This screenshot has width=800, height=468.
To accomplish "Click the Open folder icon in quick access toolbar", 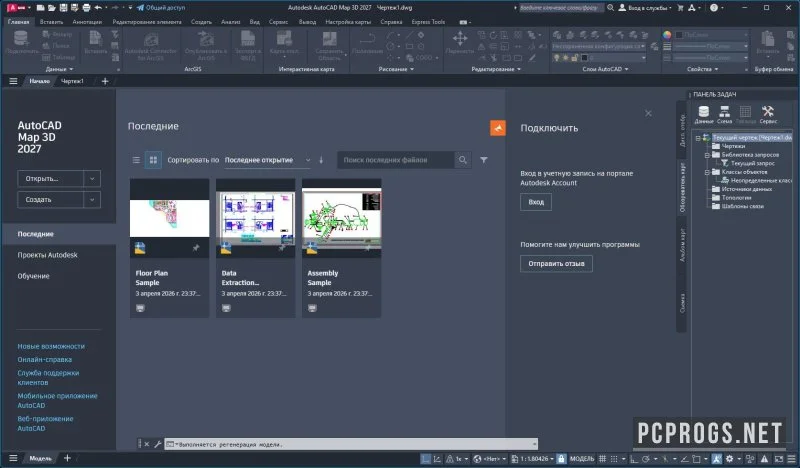I will (52, 8).
